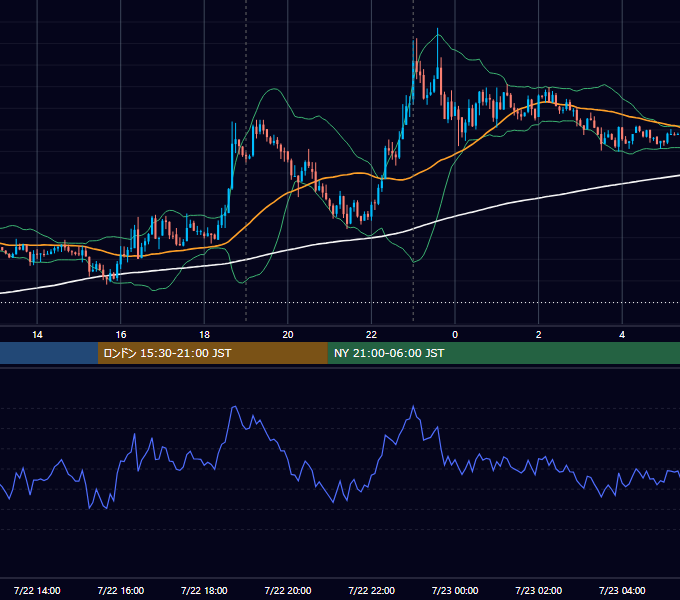The height and width of the screenshot is (600, 680).
Task: Click the 14 hour label on upper axis
Action: tap(37, 335)
